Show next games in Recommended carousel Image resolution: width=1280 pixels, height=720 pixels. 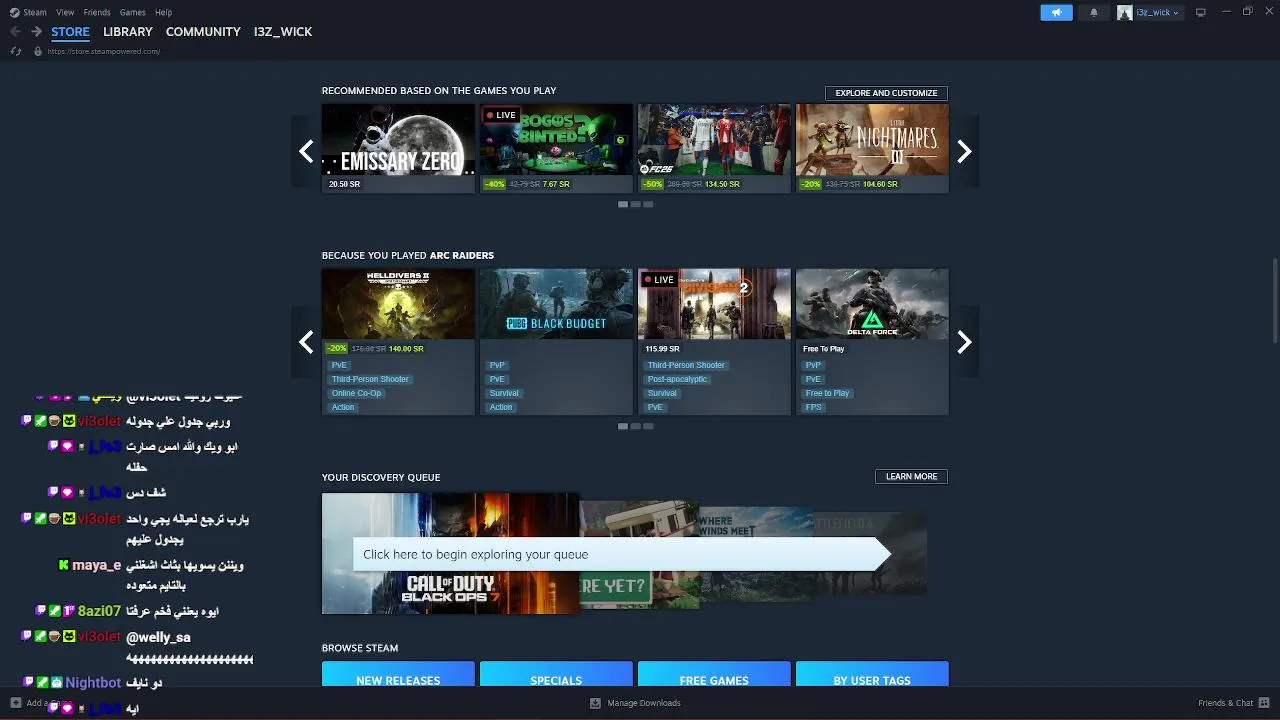click(964, 151)
